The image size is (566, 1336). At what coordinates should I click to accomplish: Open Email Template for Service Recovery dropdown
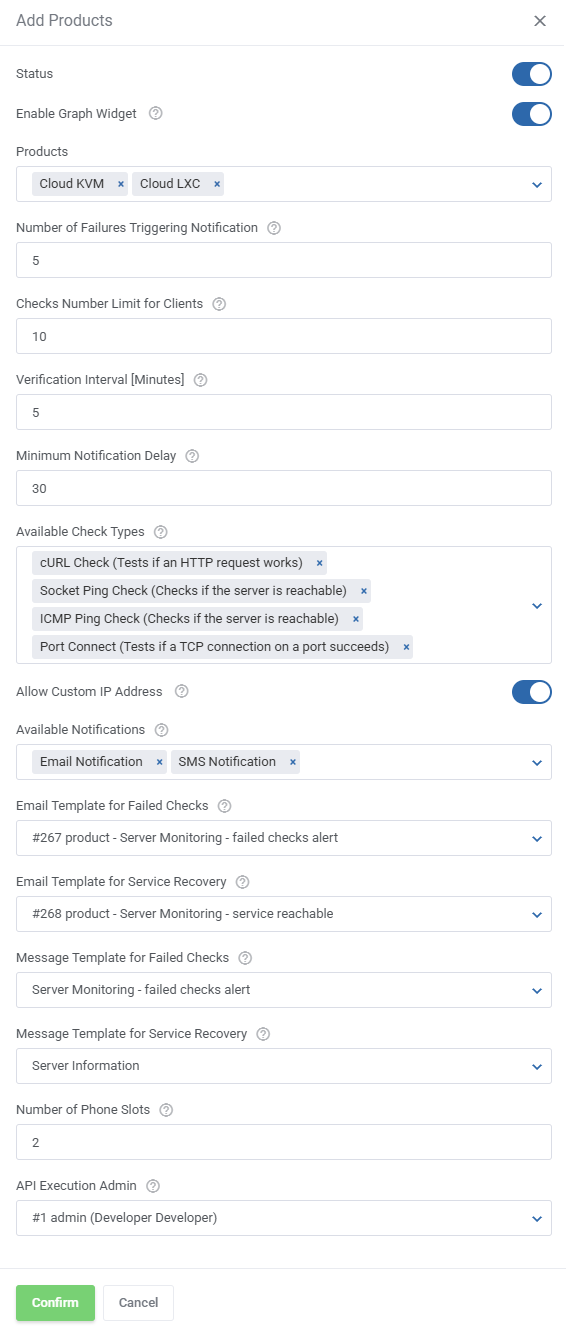(x=284, y=914)
